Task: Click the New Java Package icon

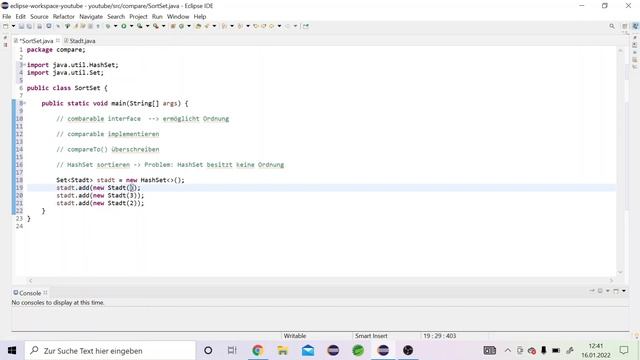Action: click(x=173, y=26)
